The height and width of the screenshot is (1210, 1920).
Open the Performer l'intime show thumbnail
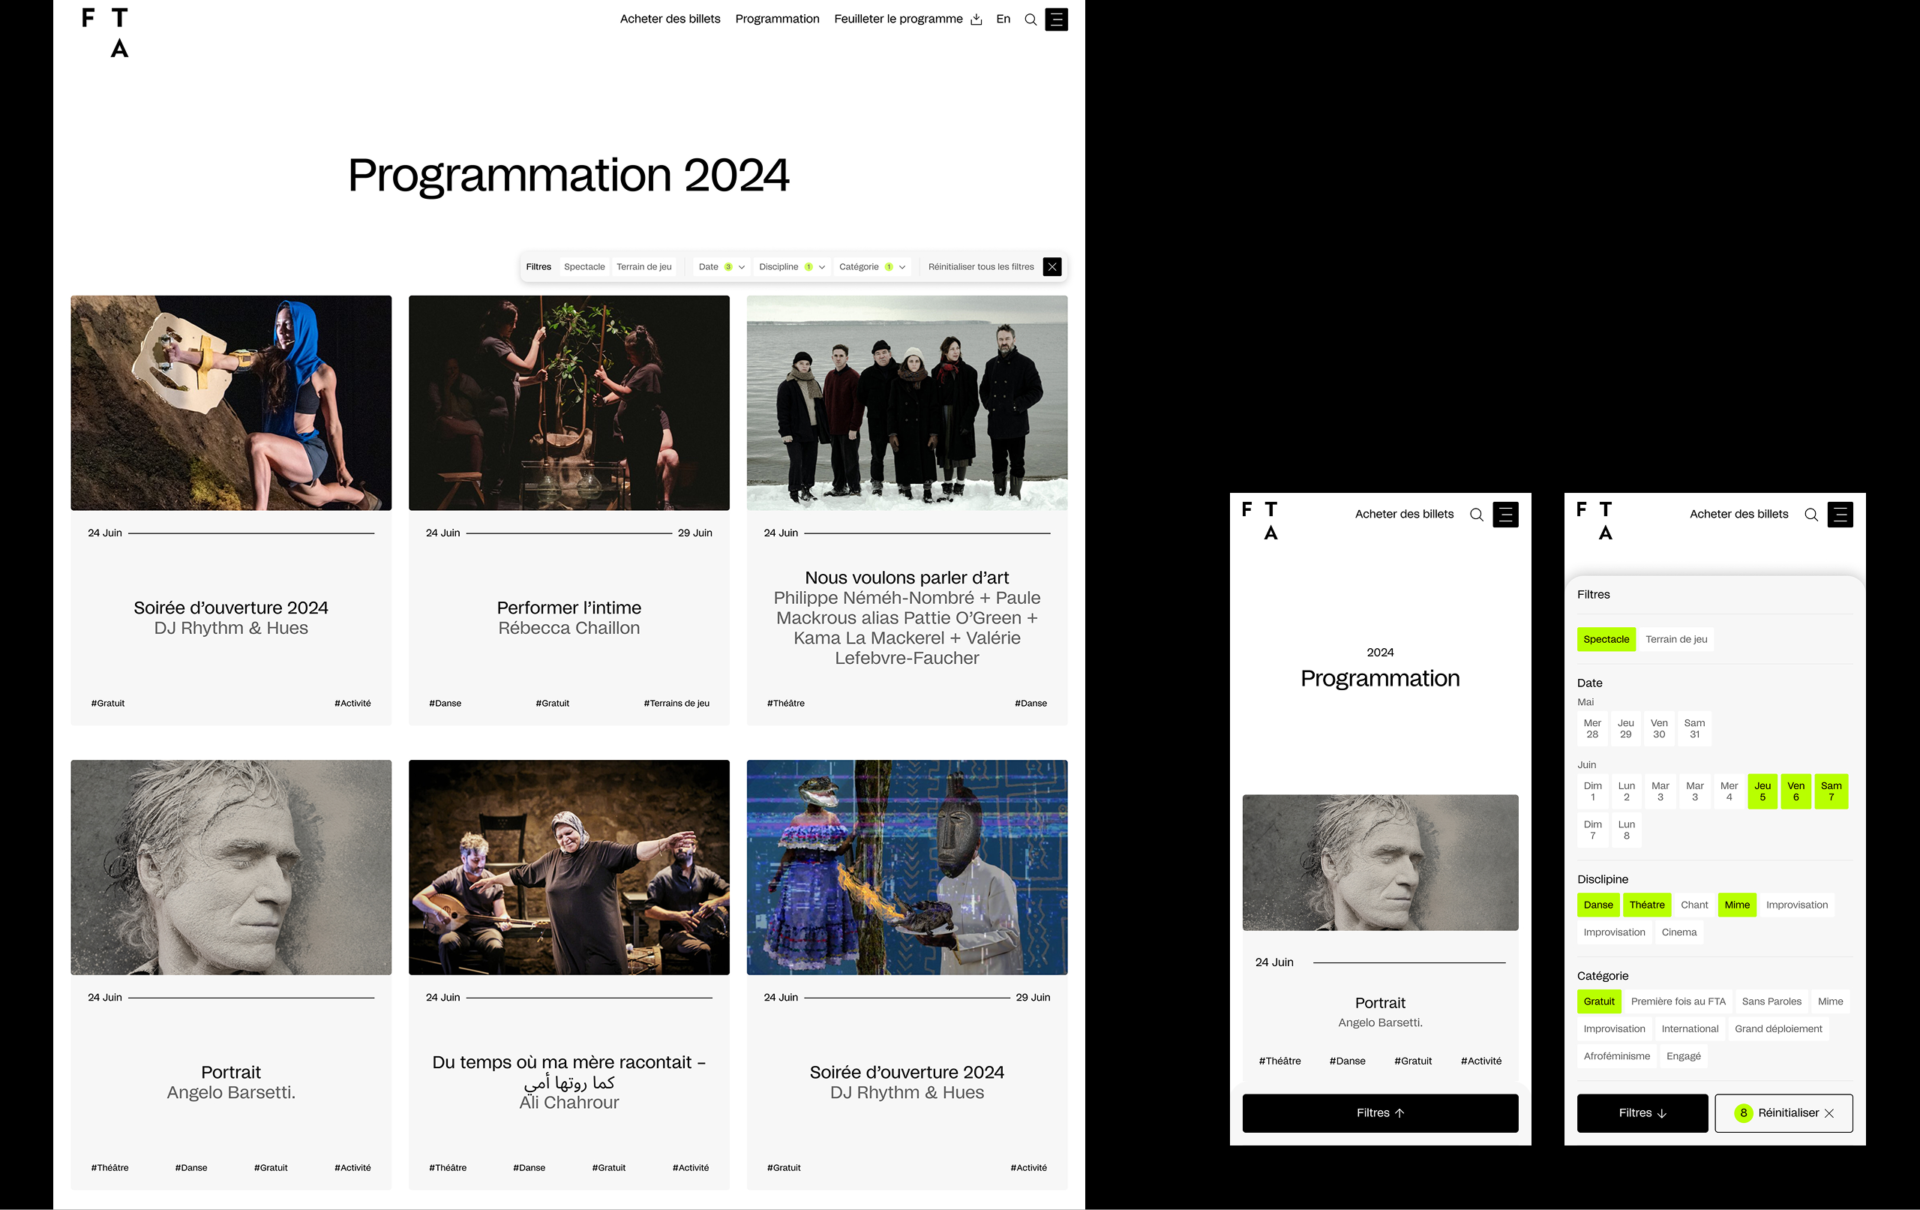click(569, 403)
